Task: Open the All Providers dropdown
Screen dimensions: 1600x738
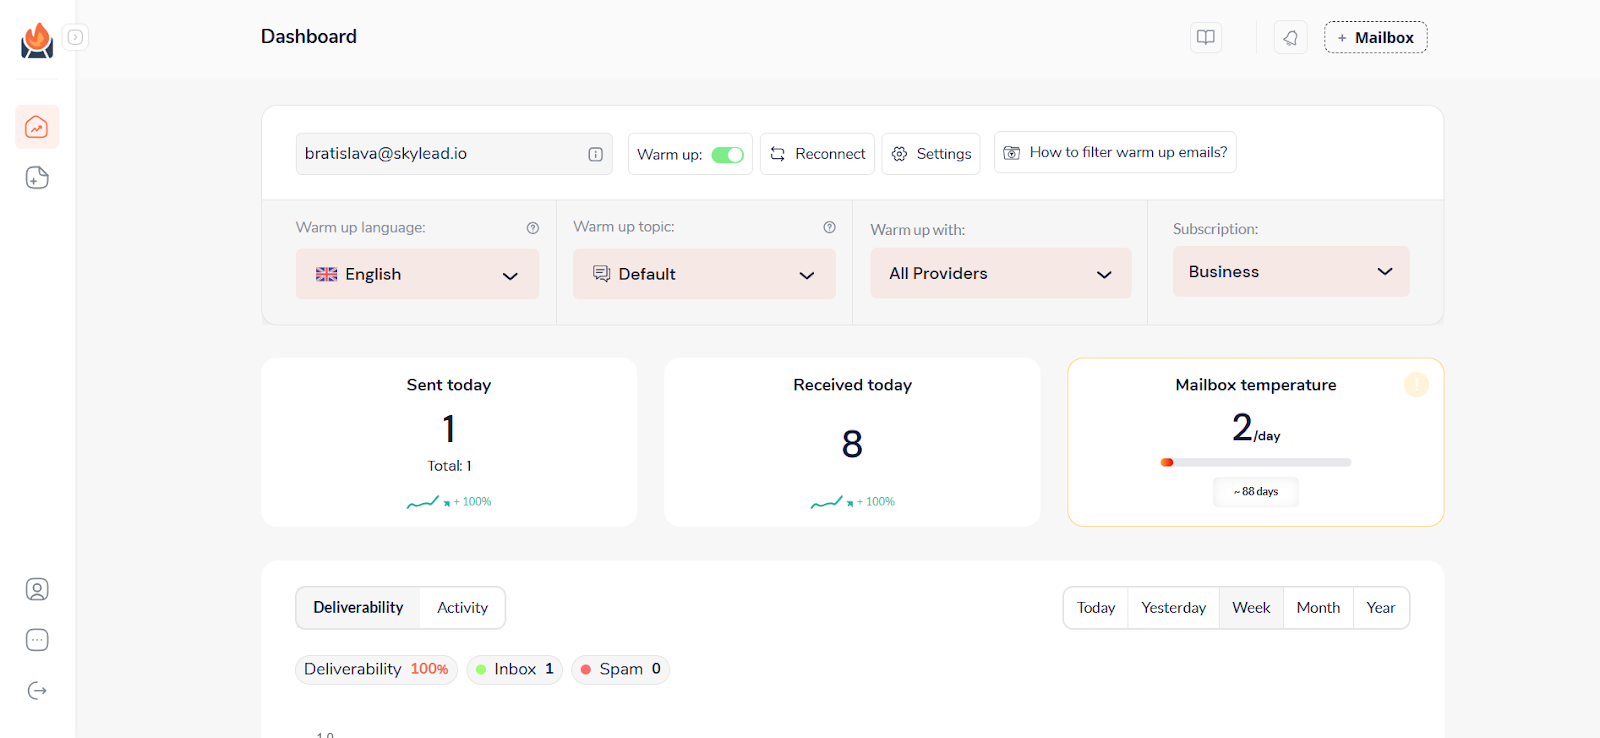Action: coord(1000,274)
